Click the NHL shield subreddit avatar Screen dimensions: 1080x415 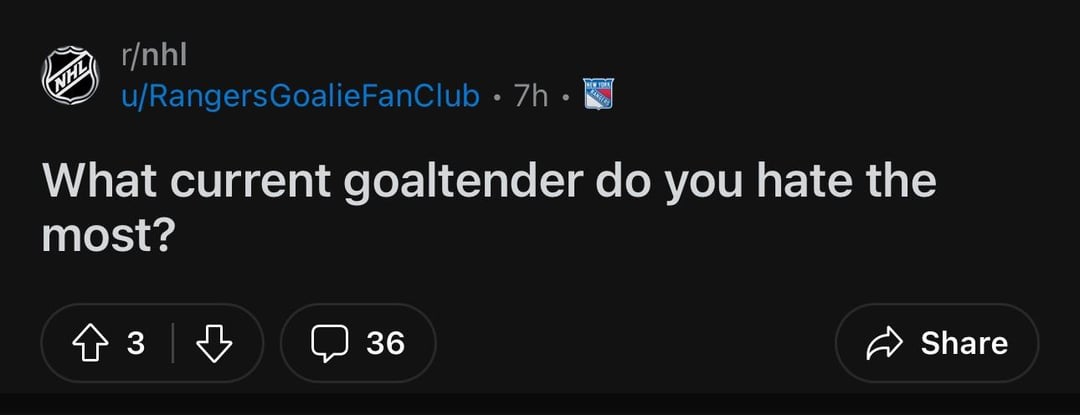coord(70,76)
